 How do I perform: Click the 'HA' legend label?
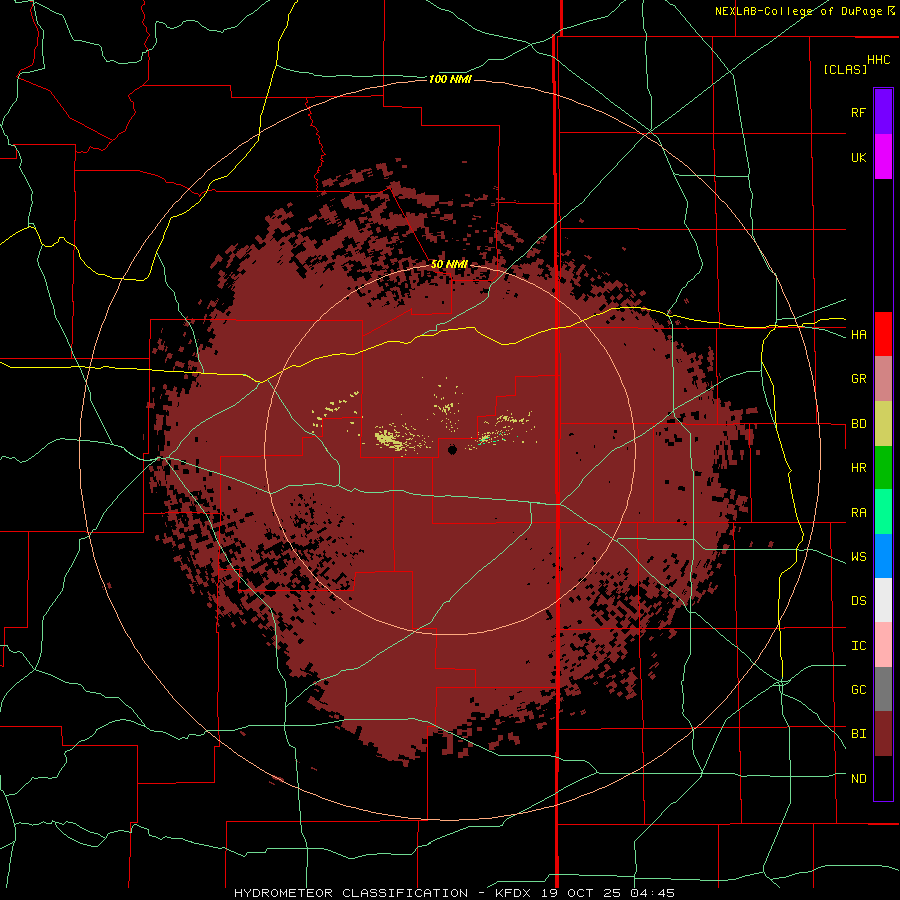[858, 334]
